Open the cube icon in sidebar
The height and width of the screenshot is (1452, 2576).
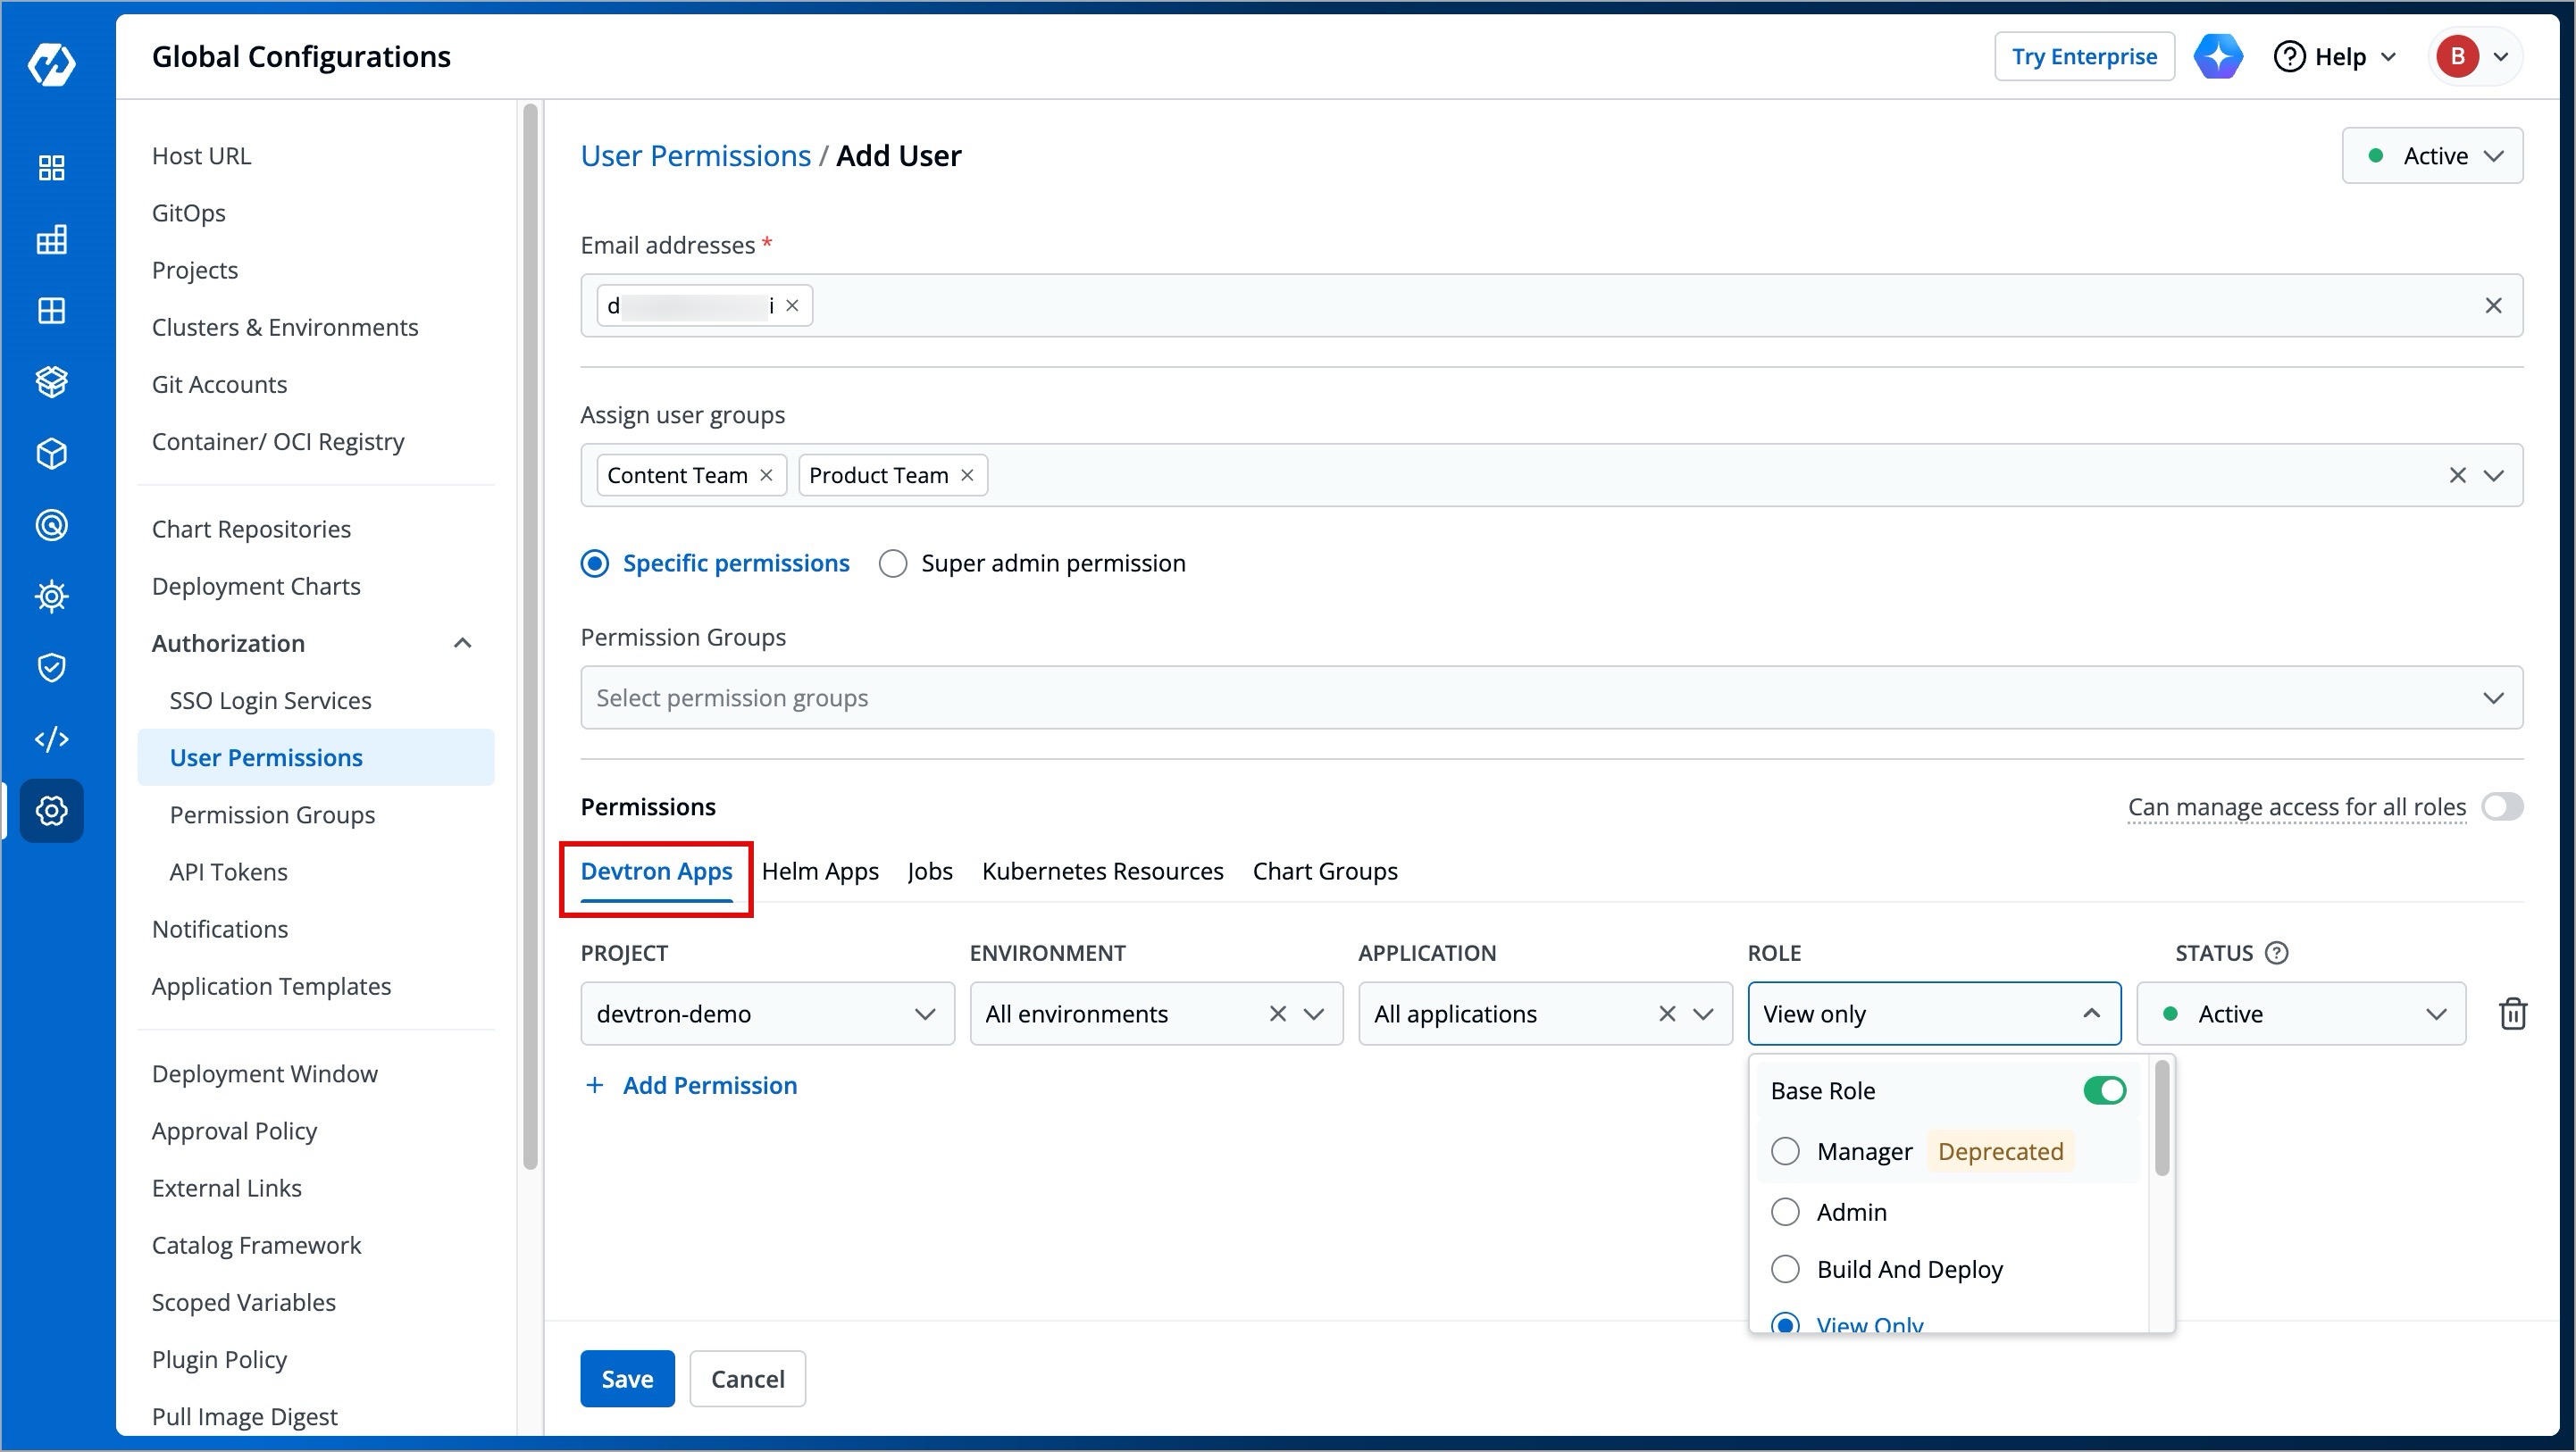[x=51, y=454]
